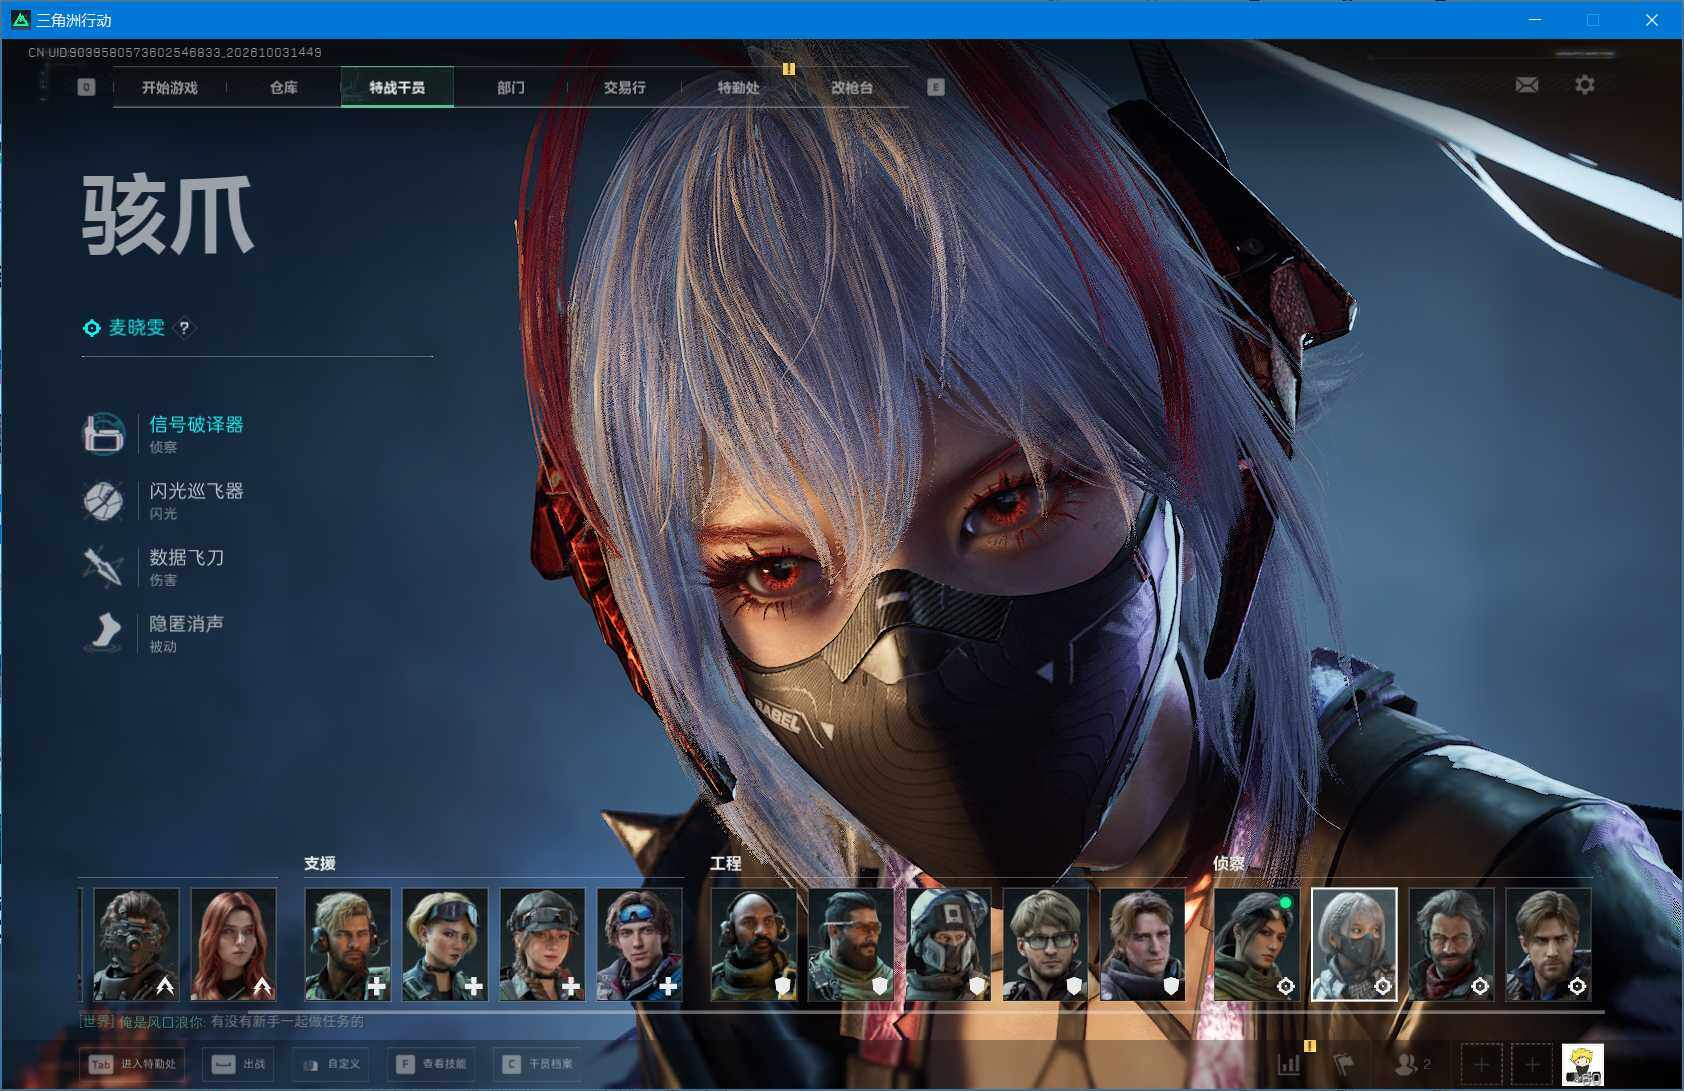This screenshot has width=1684, height=1091.
Task: Minimize the 三角洲行动 window
Action: click(x=1535, y=19)
